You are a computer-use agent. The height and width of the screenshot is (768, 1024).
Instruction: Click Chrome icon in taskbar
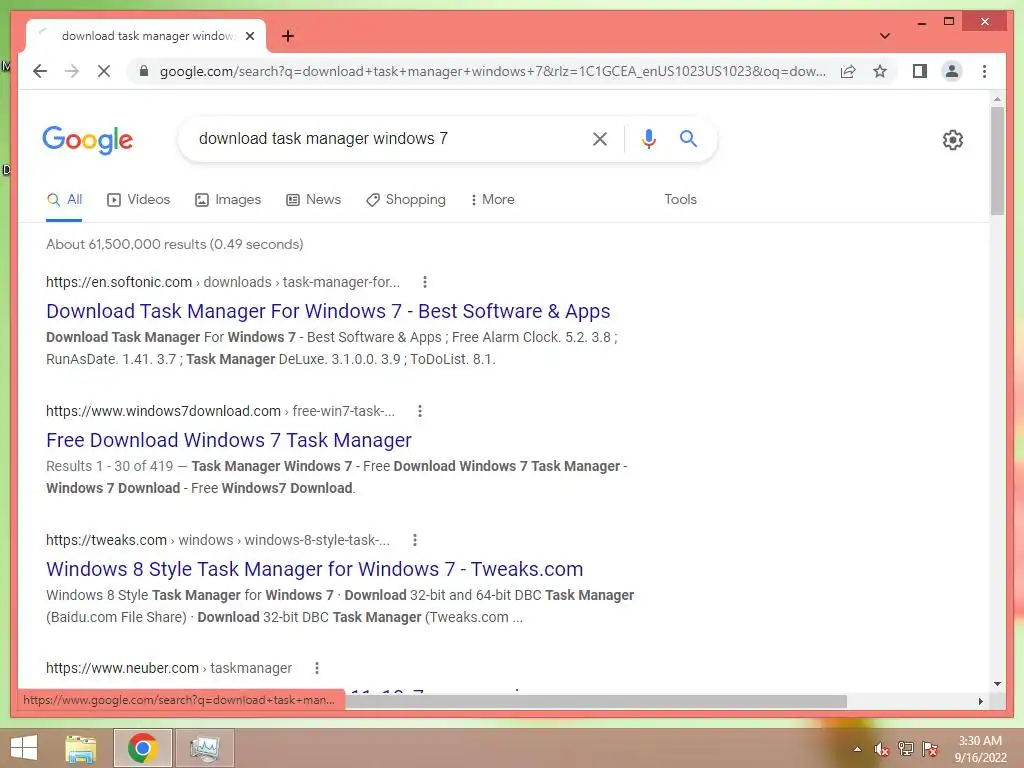pos(142,748)
